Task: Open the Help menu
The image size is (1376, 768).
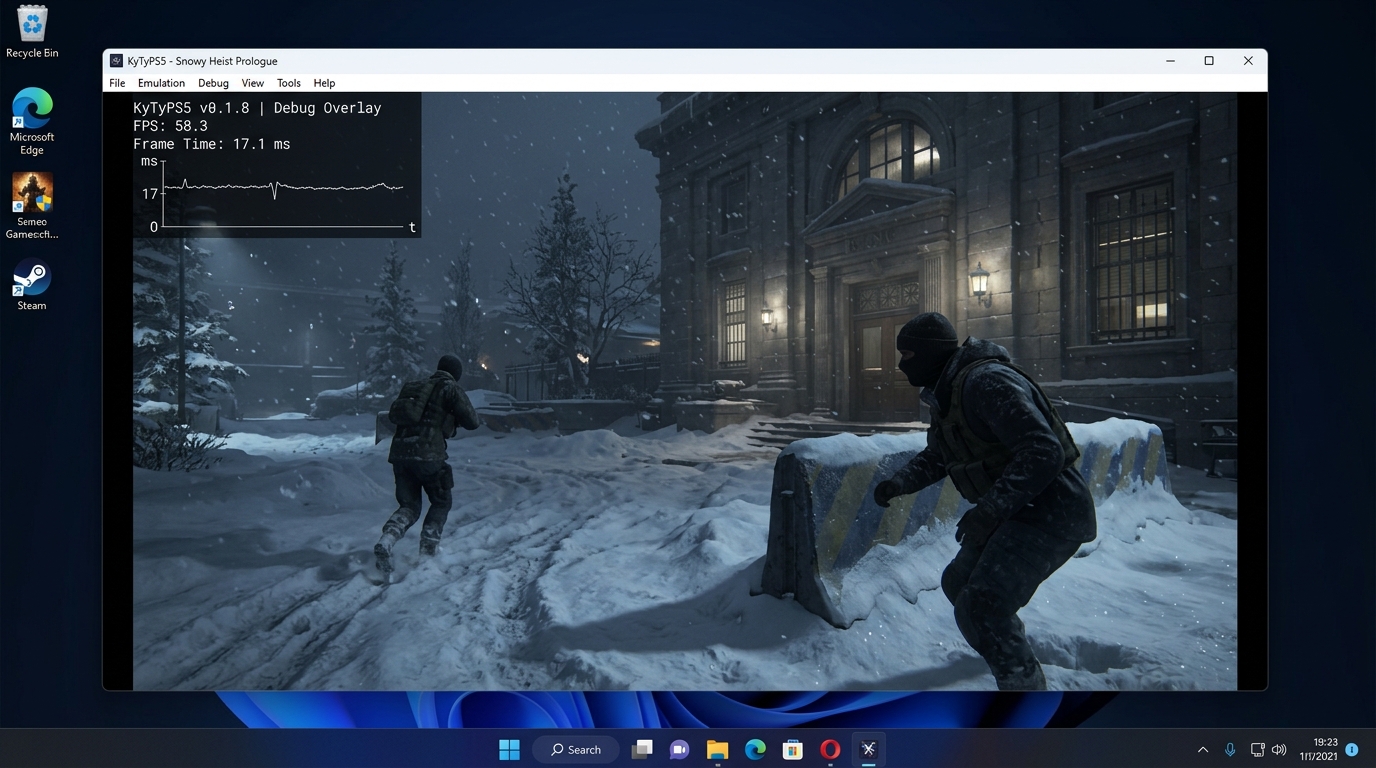Action: click(x=324, y=83)
